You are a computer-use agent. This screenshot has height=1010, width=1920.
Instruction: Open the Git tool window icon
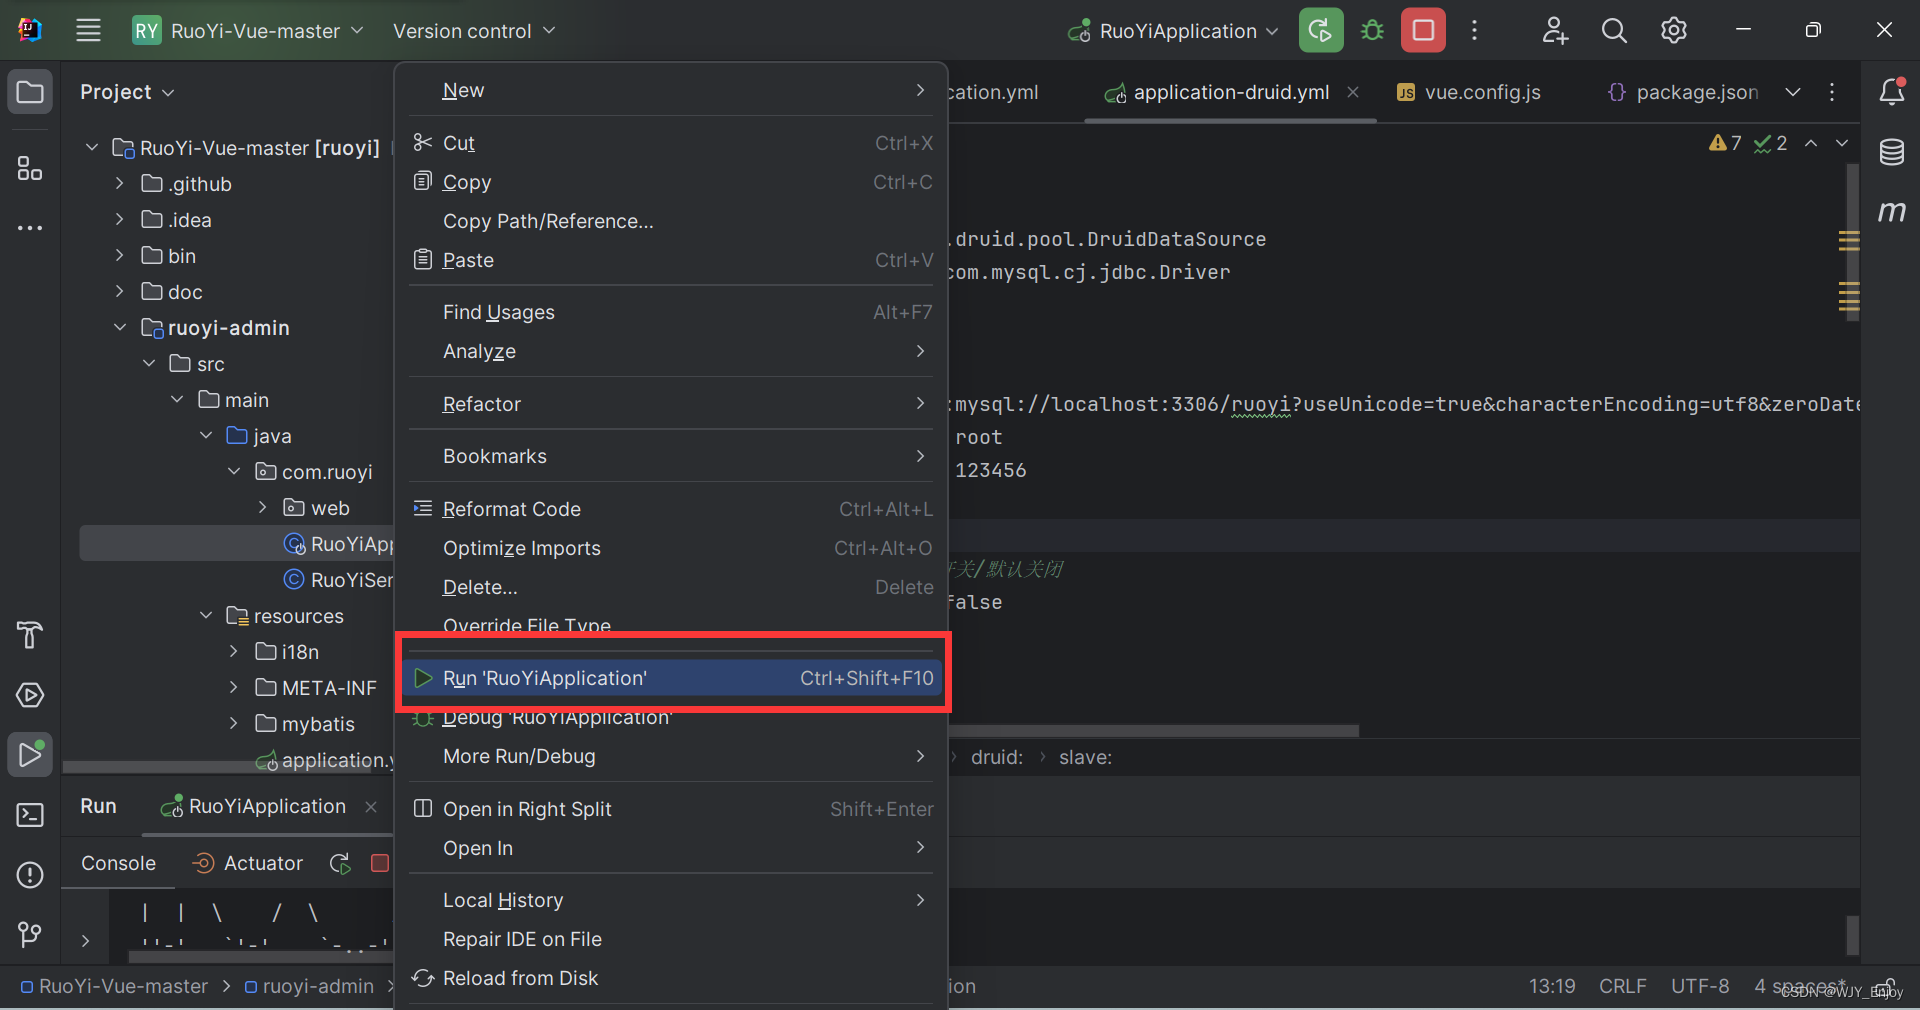(x=30, y=935)
